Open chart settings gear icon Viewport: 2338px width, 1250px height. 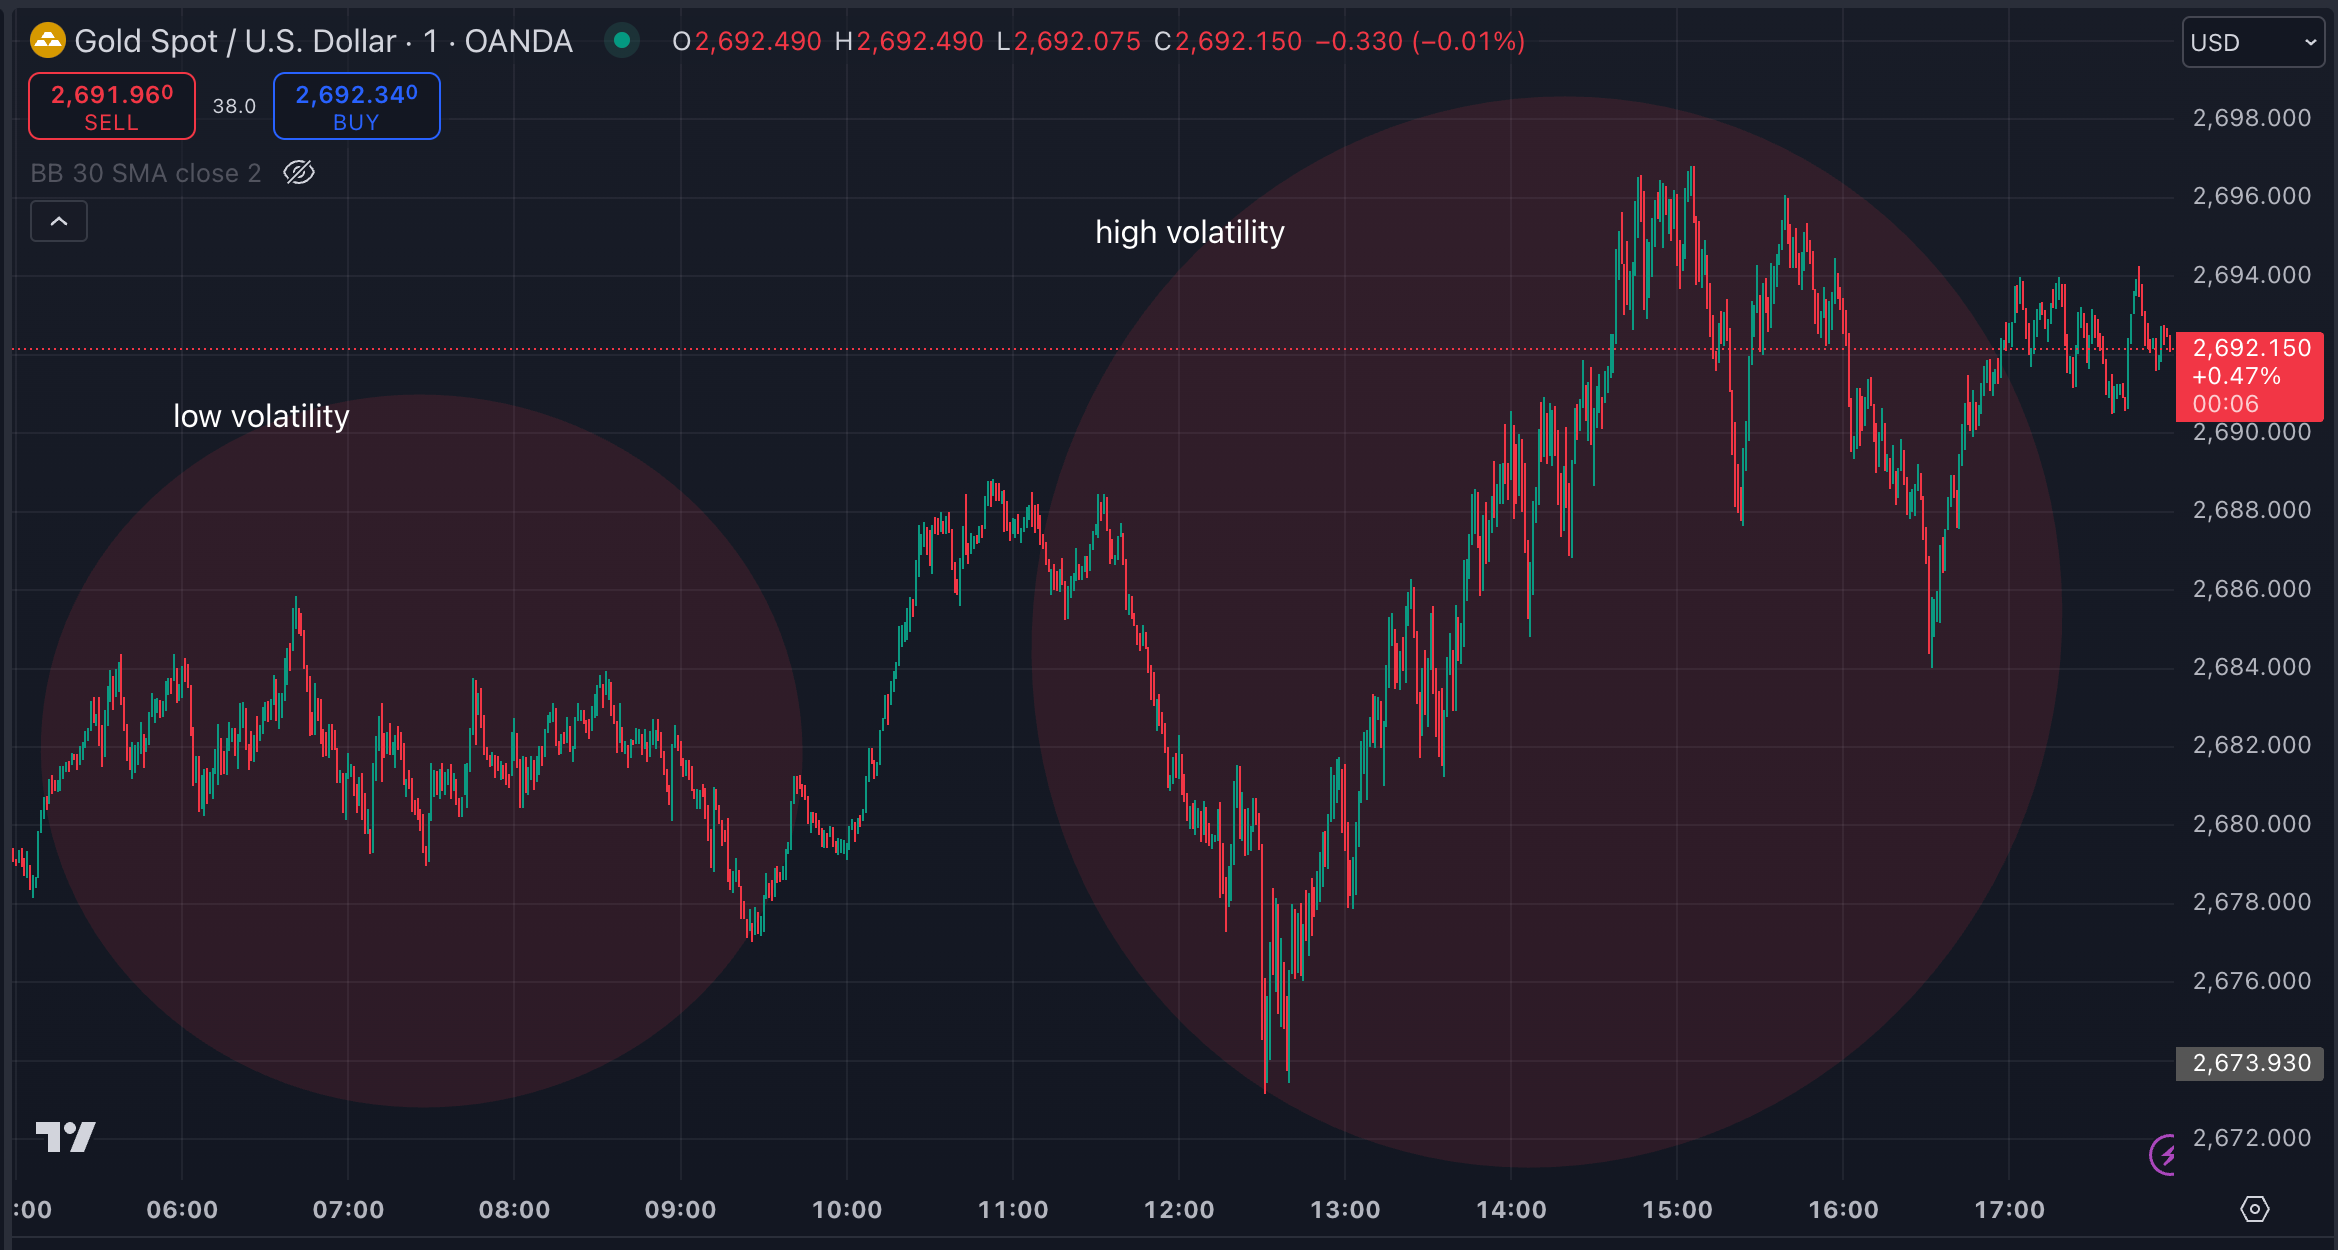2255,1209
